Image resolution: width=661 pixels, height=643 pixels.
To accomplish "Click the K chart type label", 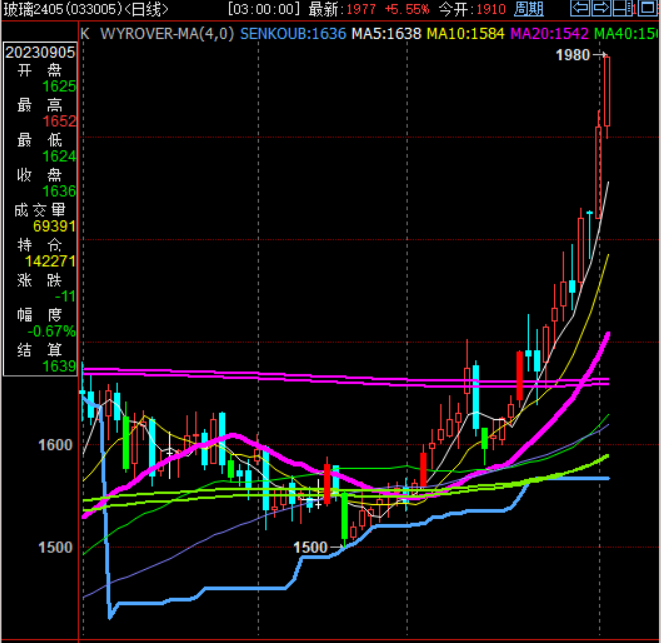I will pos(85,33).
